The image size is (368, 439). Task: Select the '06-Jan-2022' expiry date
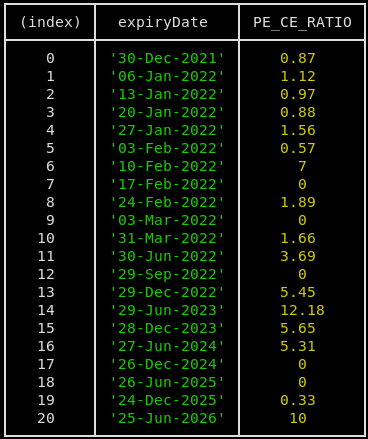[167, 76]
